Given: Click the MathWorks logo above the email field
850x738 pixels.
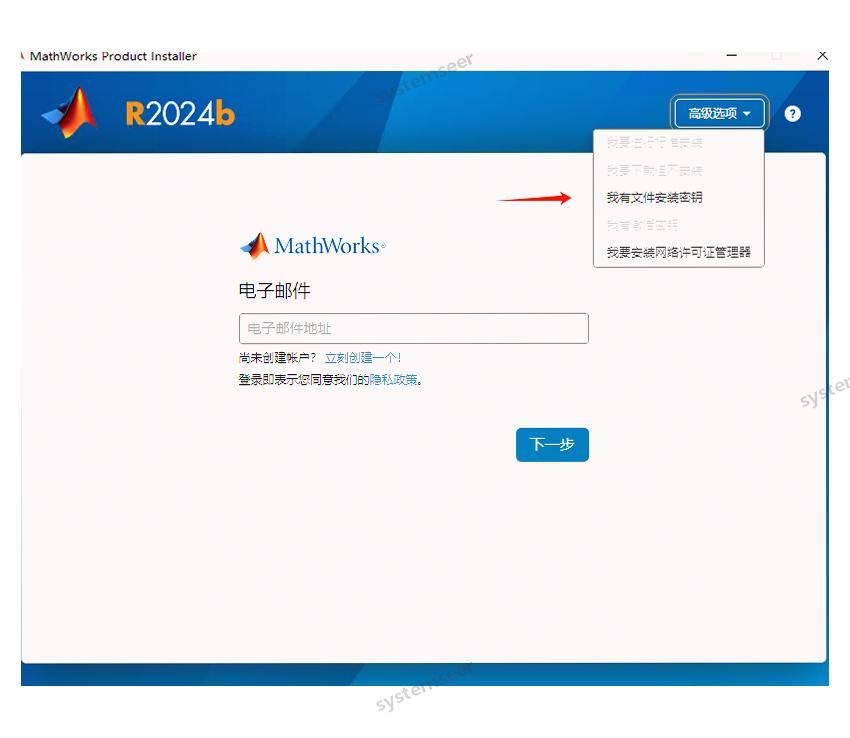Looking at the screenshot, I should [313, 246].
